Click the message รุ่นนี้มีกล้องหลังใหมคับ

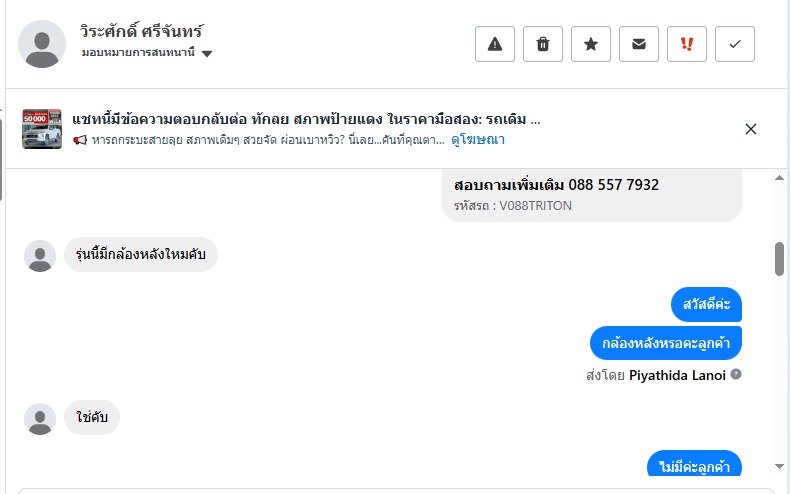pyautogui.click(x=141, y=255)
